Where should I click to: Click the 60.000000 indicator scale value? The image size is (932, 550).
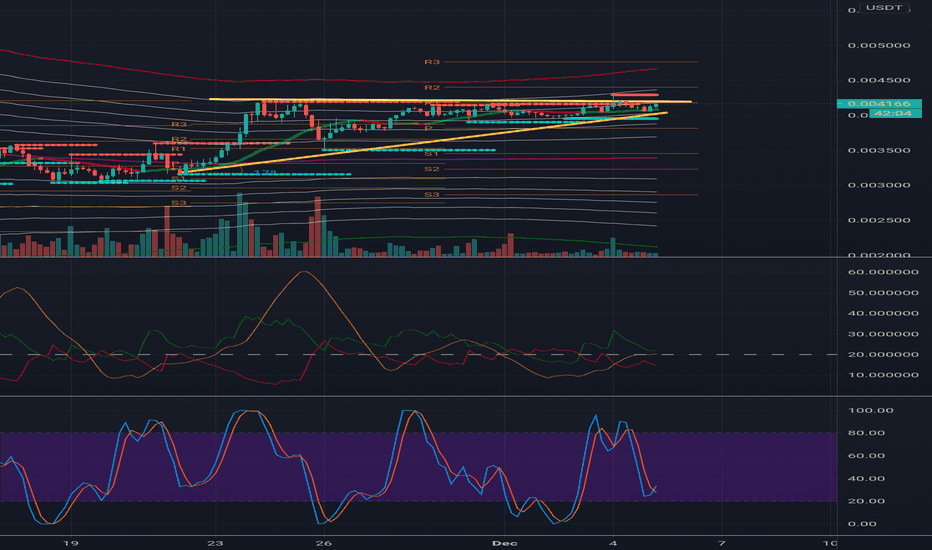pyautogui.click(x=883, y=272)
